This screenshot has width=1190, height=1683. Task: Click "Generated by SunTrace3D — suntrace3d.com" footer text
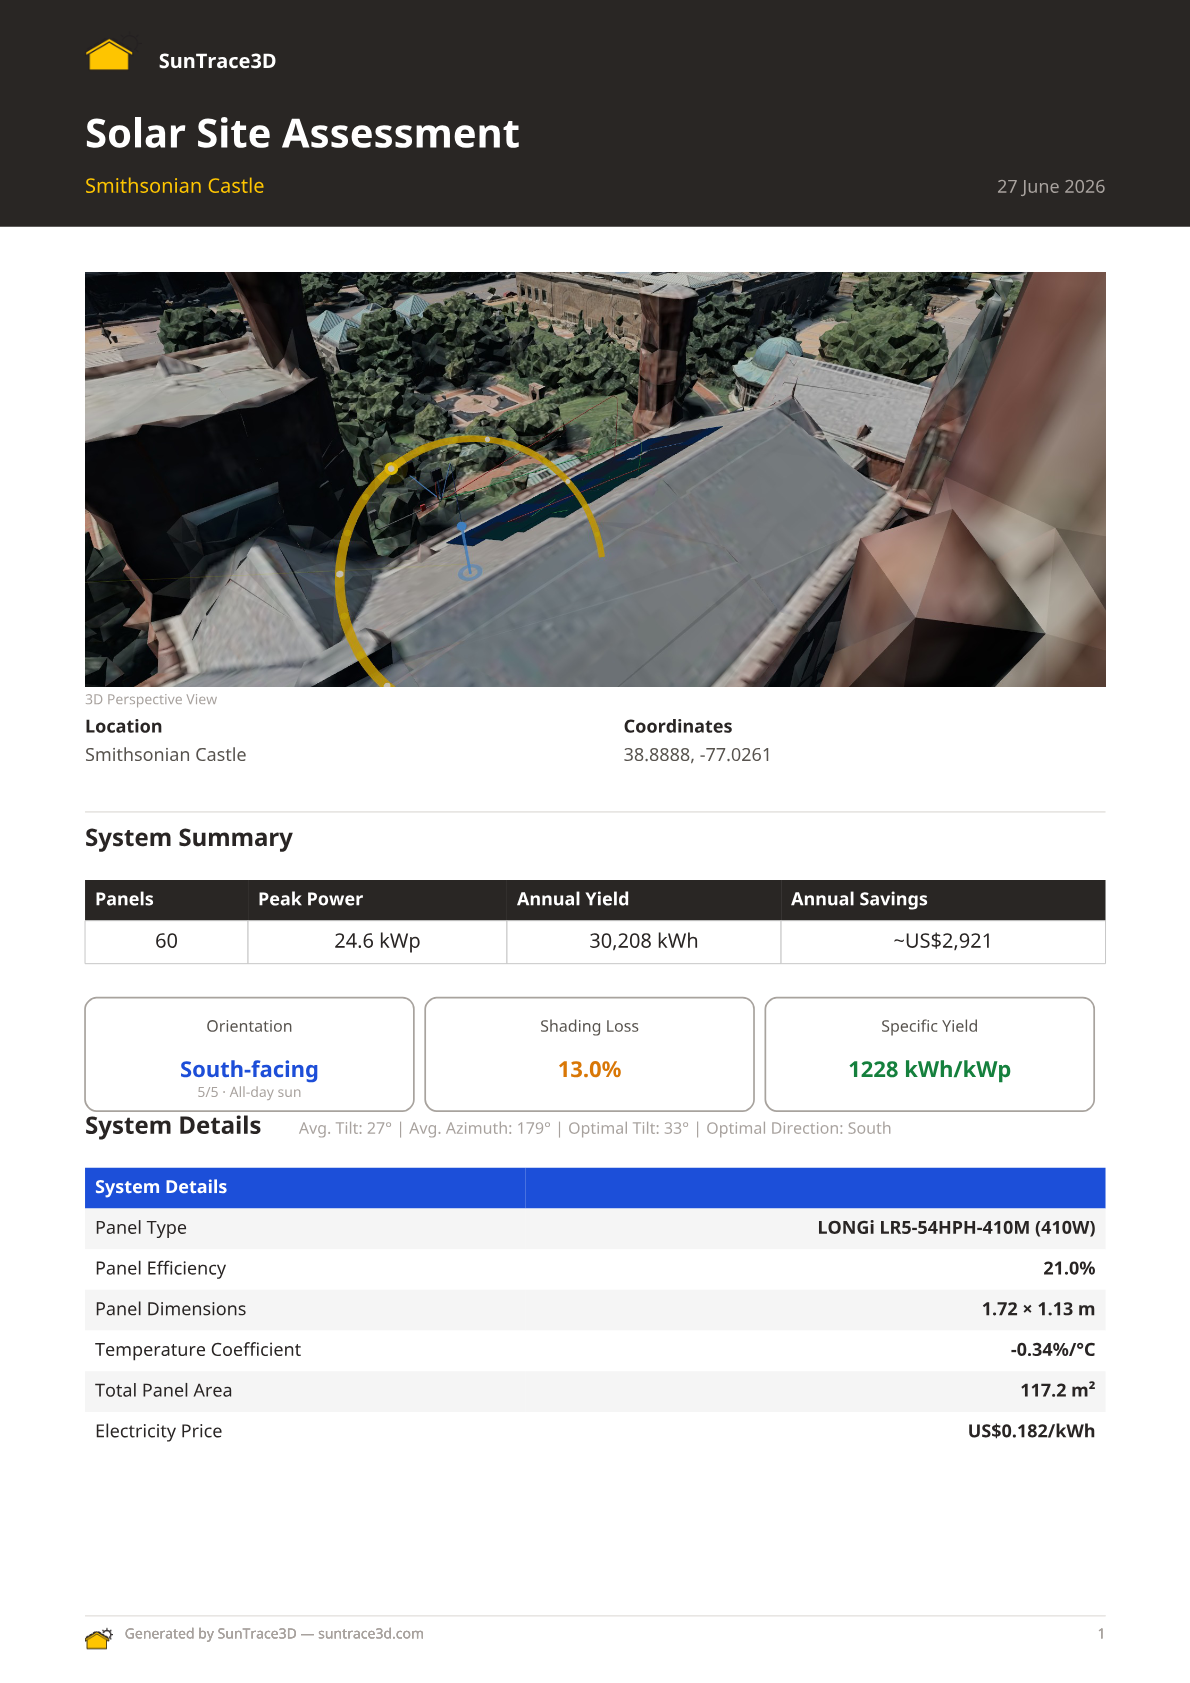click(274, 1634)
